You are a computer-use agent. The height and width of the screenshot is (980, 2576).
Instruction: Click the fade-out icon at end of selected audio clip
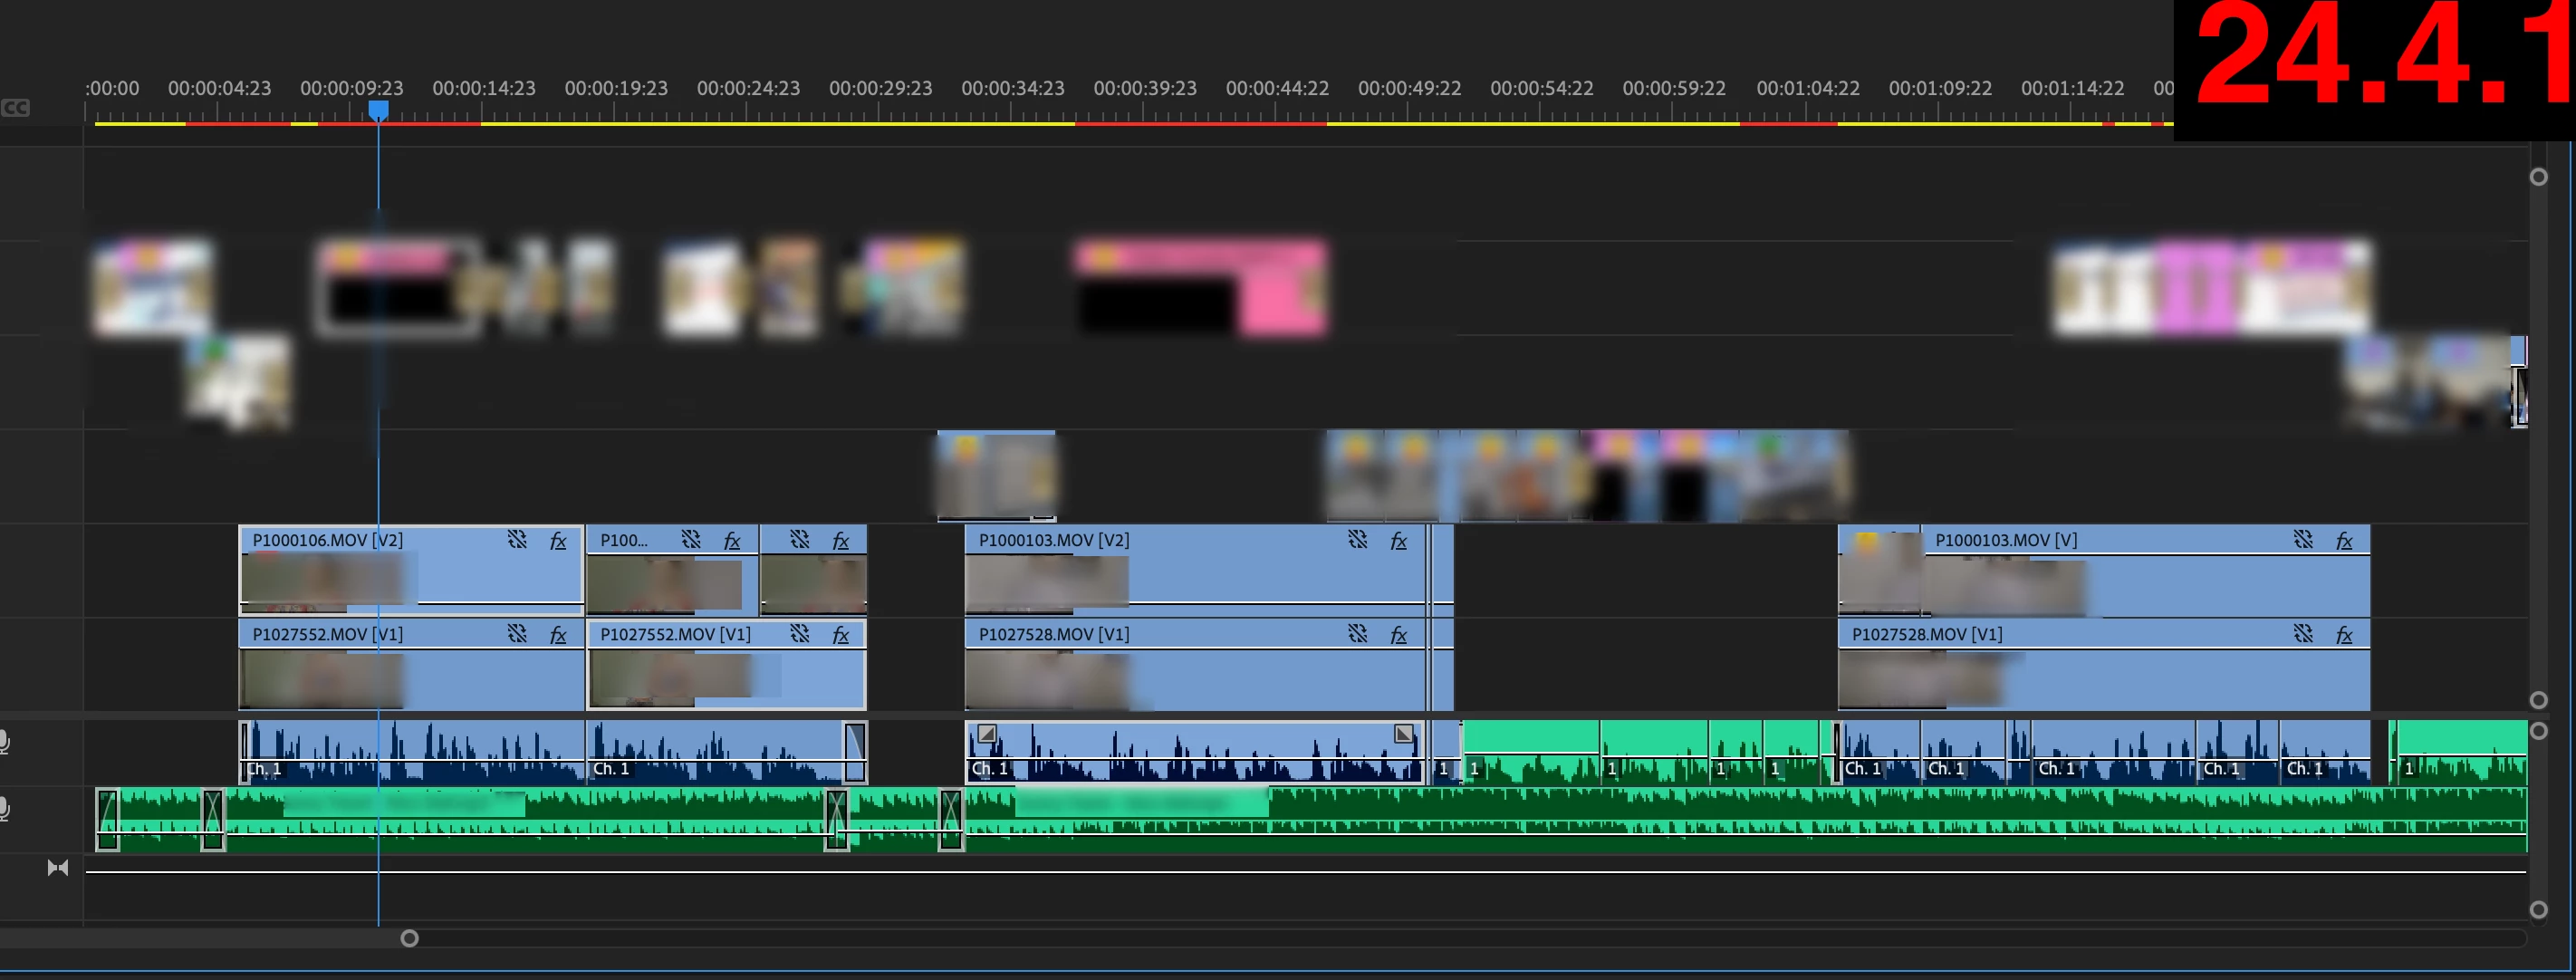1403,734
